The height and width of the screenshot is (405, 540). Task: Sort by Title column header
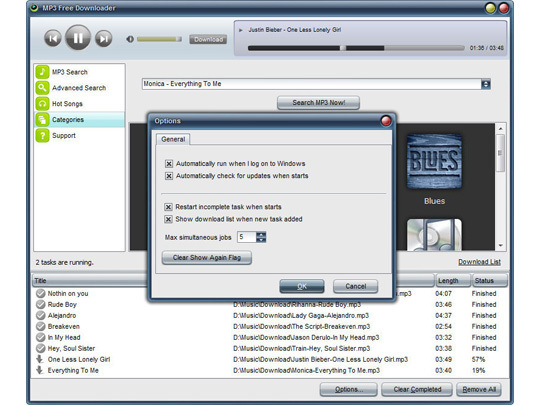[90, 281]
